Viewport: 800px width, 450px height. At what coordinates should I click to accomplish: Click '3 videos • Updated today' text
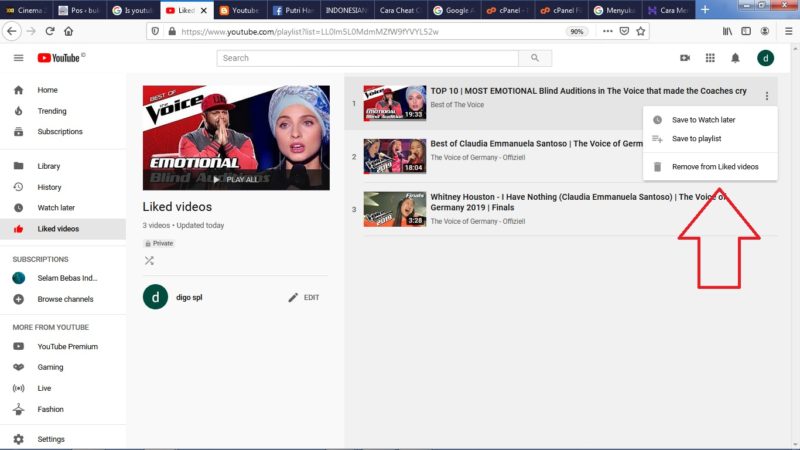click(183, 225)
